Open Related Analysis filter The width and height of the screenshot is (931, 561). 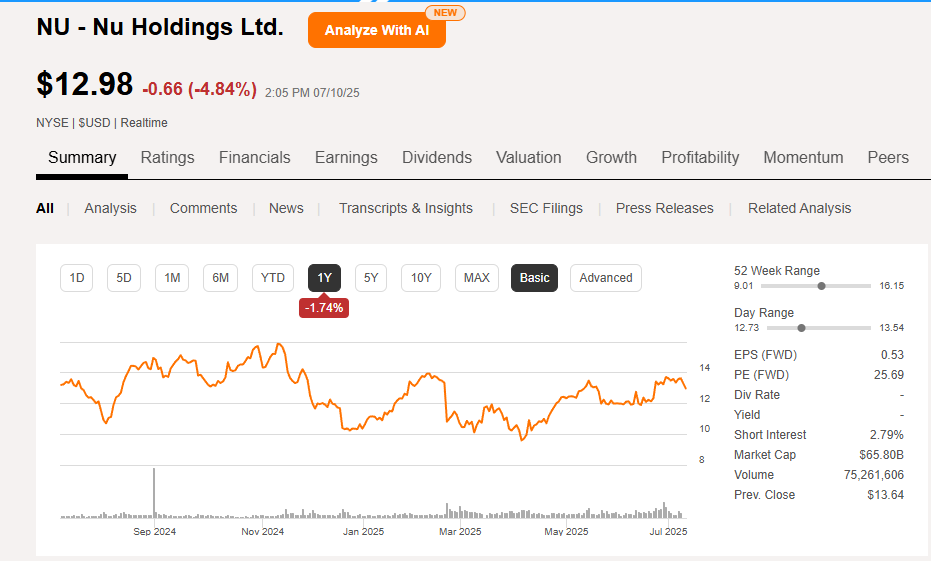click(x=799, y=208)
